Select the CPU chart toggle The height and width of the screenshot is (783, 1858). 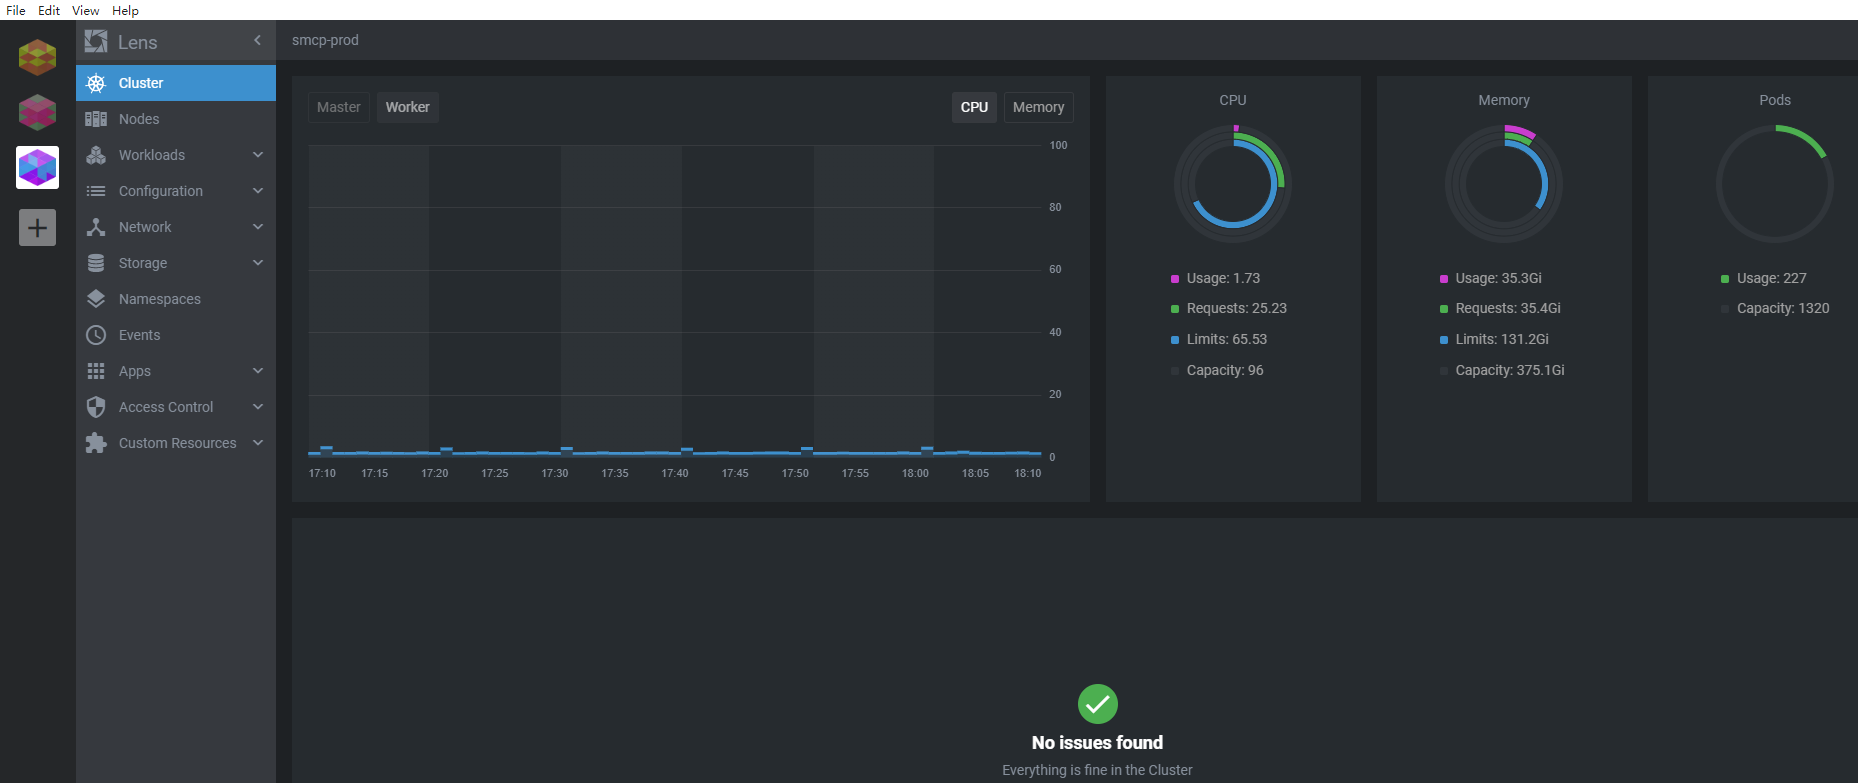coord(974,107)
